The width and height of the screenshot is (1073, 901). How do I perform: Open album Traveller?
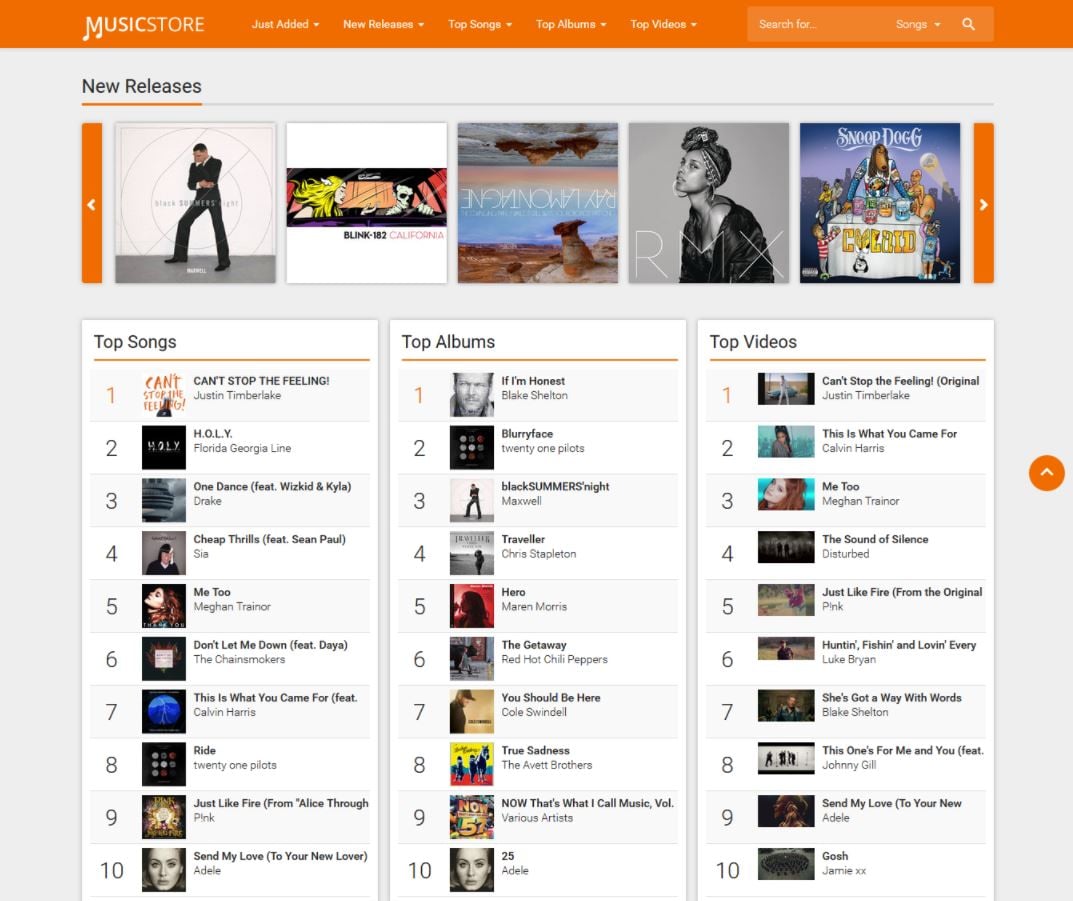[x=523, y=539]
